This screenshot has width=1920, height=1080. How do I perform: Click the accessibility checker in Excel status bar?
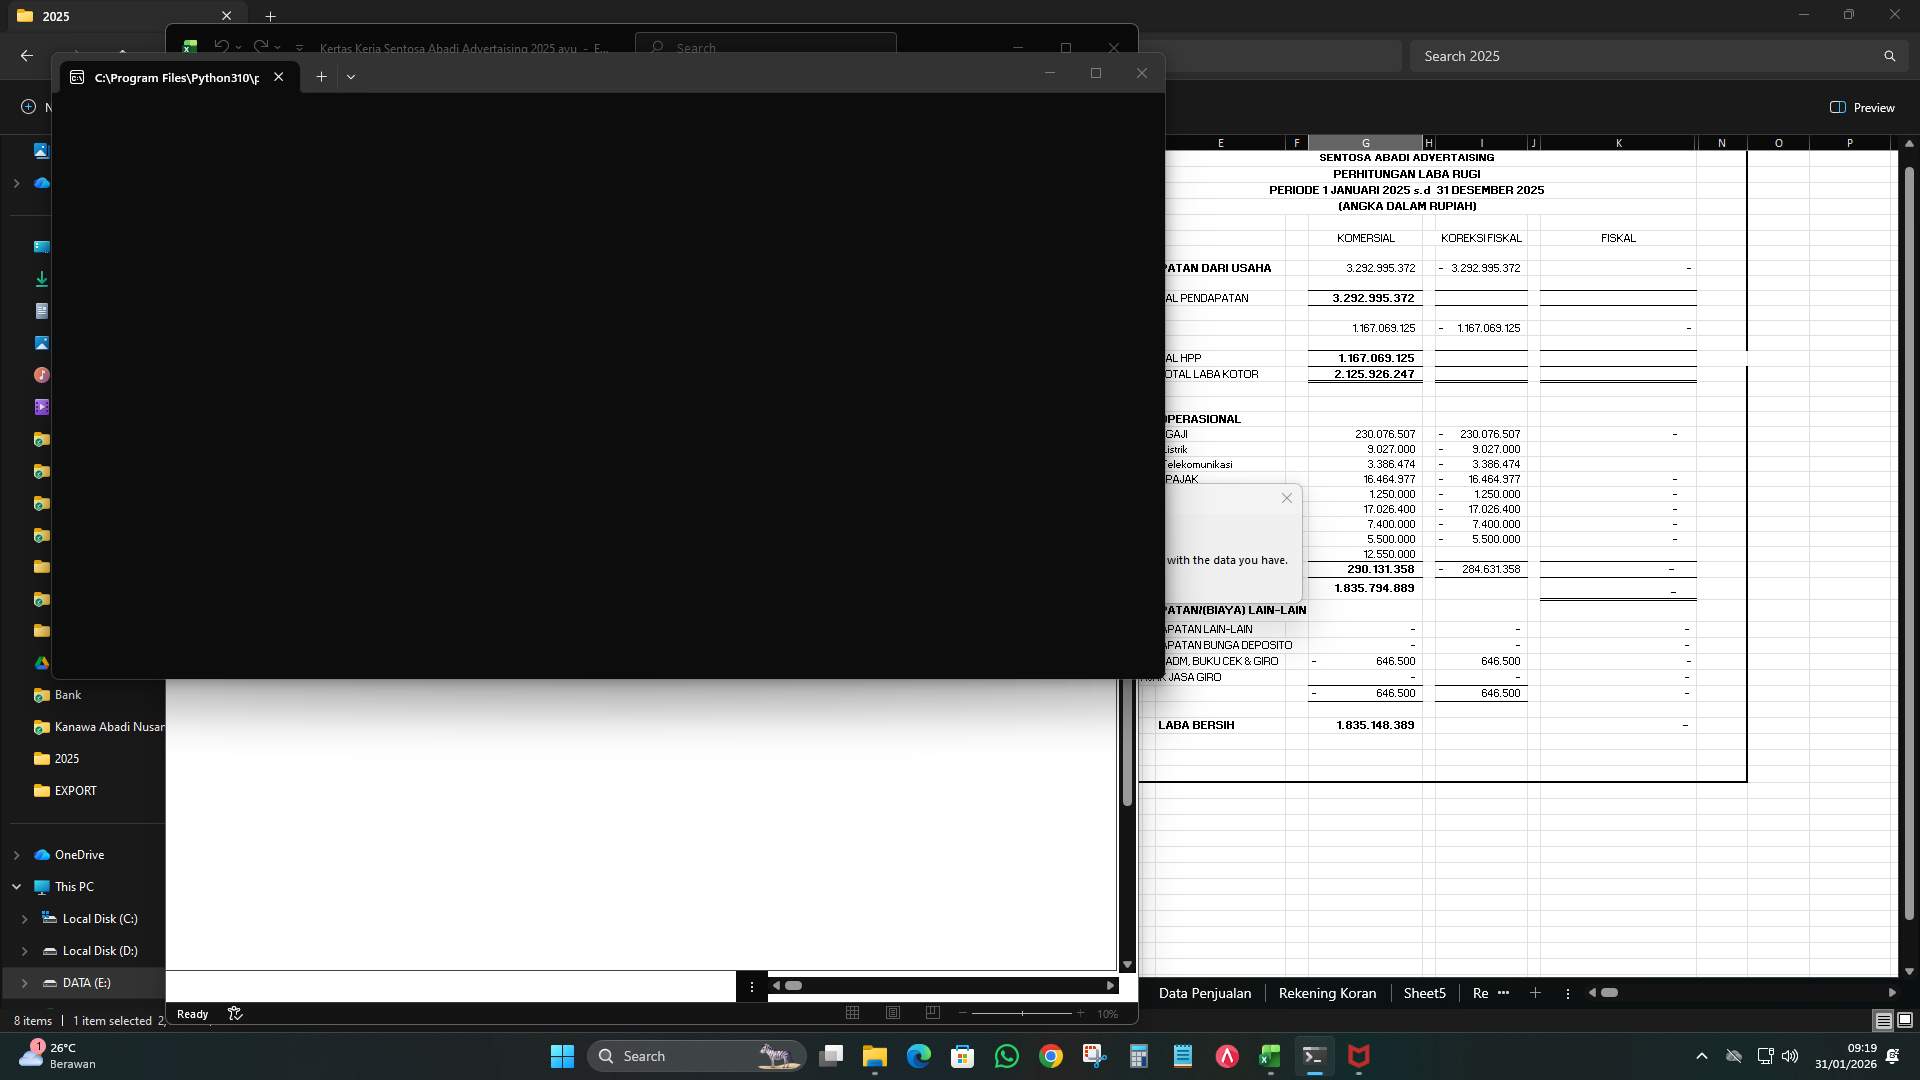[x=235, y=1013]
